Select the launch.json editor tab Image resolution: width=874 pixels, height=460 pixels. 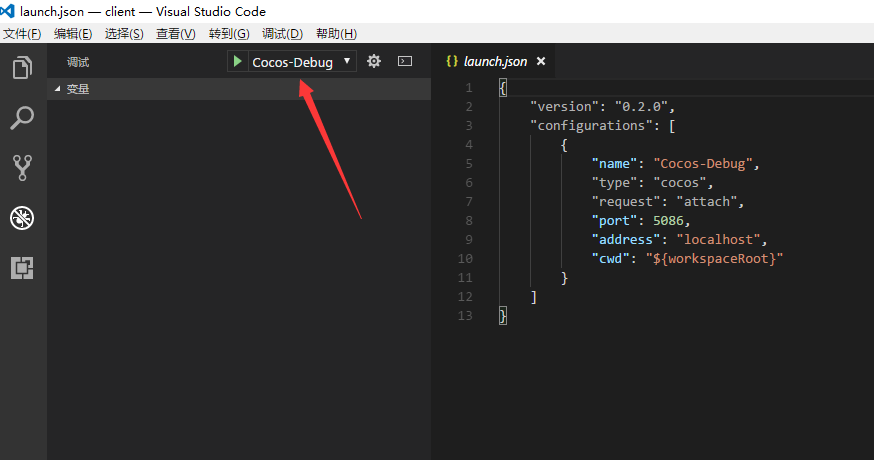[495, 61]
